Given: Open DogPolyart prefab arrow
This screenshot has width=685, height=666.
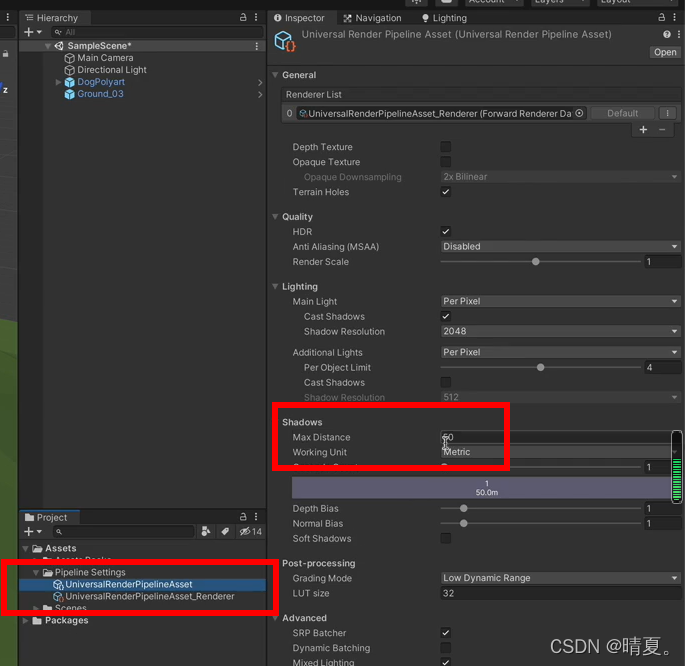Looking at the screenshot, I should (x=260, y=82).
